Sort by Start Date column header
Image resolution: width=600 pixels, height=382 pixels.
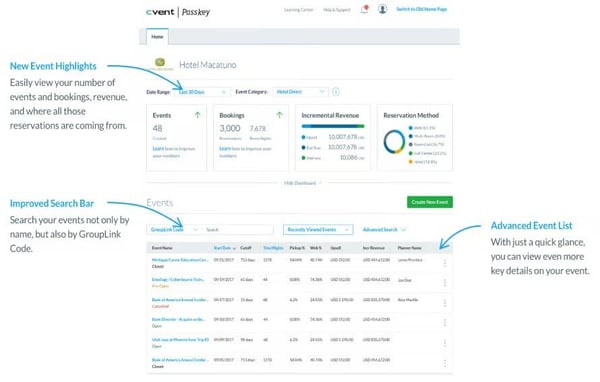coord(222,248)
